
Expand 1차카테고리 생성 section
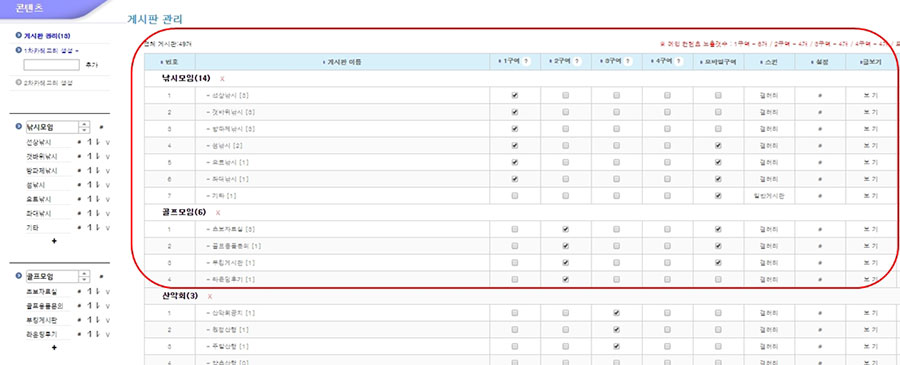coord(48,51)
